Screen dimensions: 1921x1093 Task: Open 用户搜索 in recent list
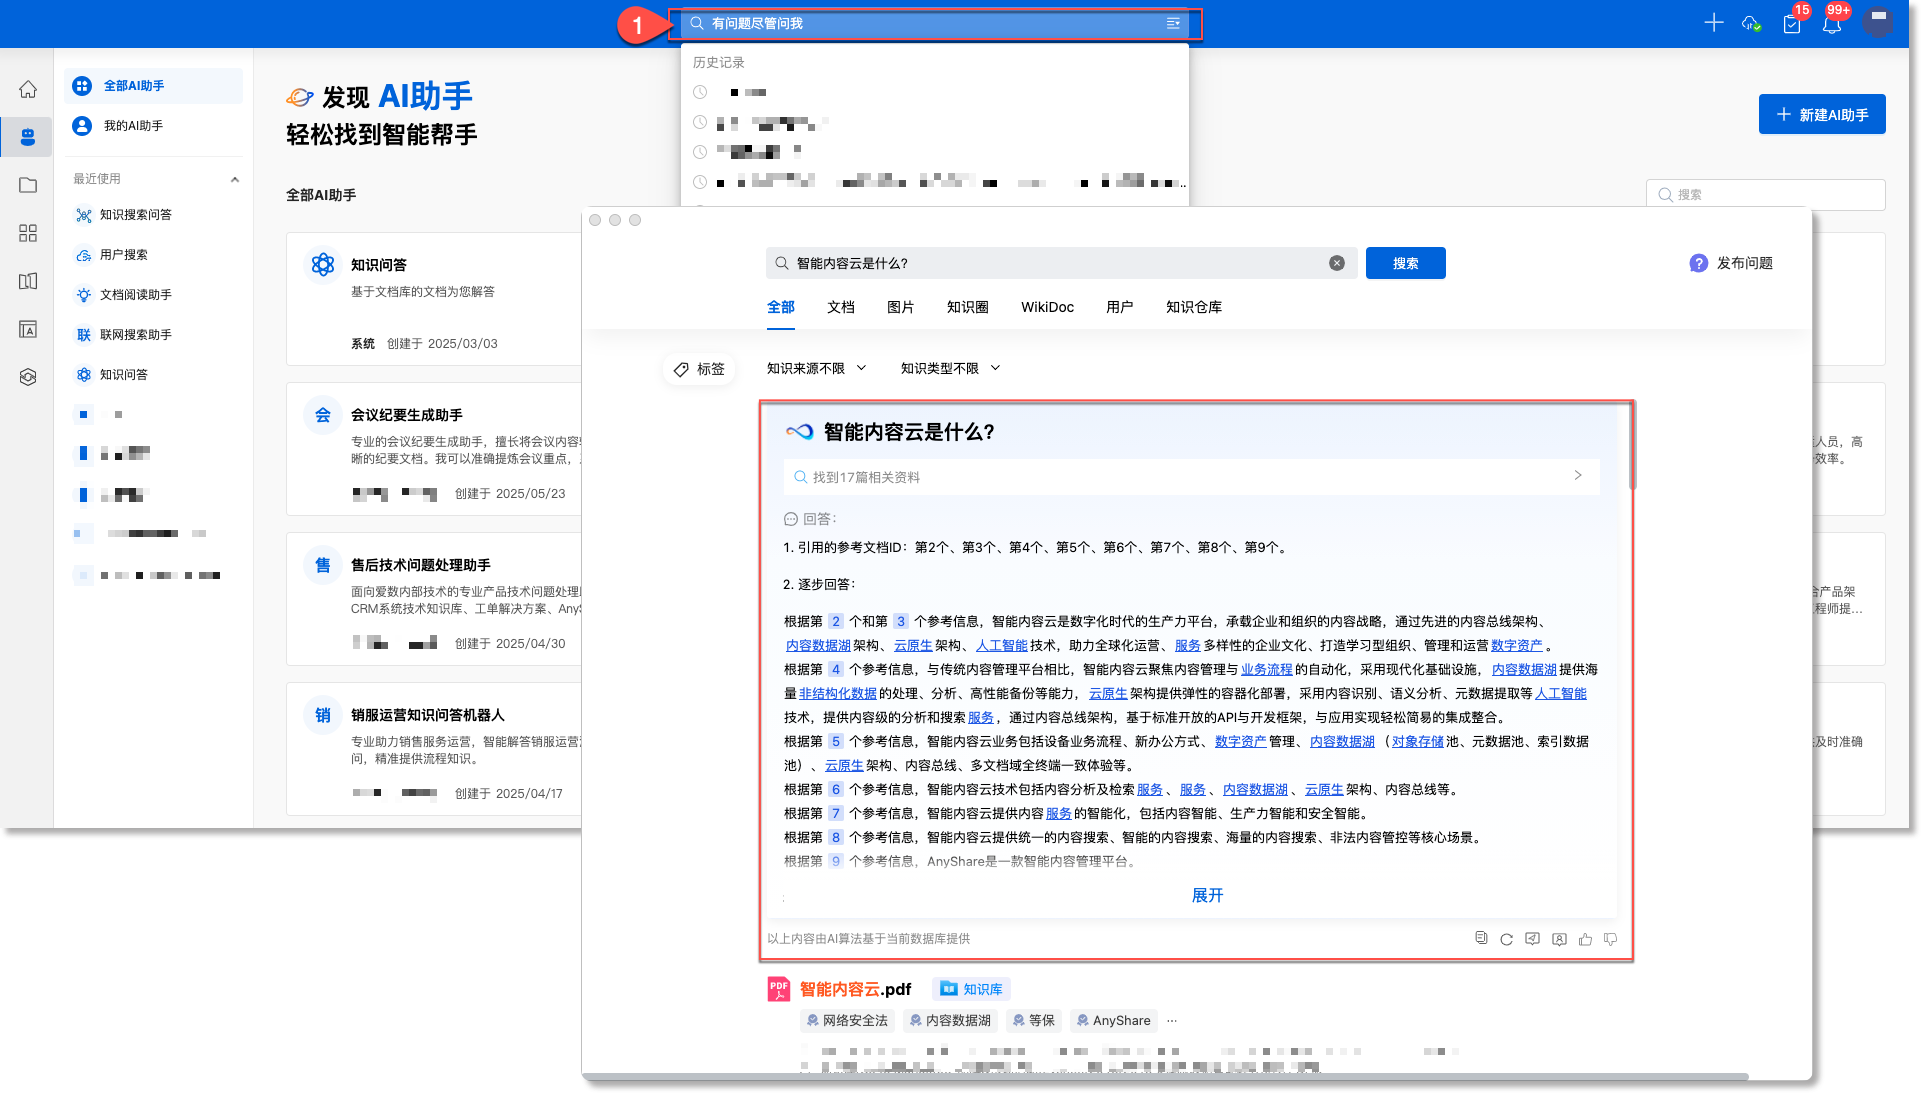[154, 255]
